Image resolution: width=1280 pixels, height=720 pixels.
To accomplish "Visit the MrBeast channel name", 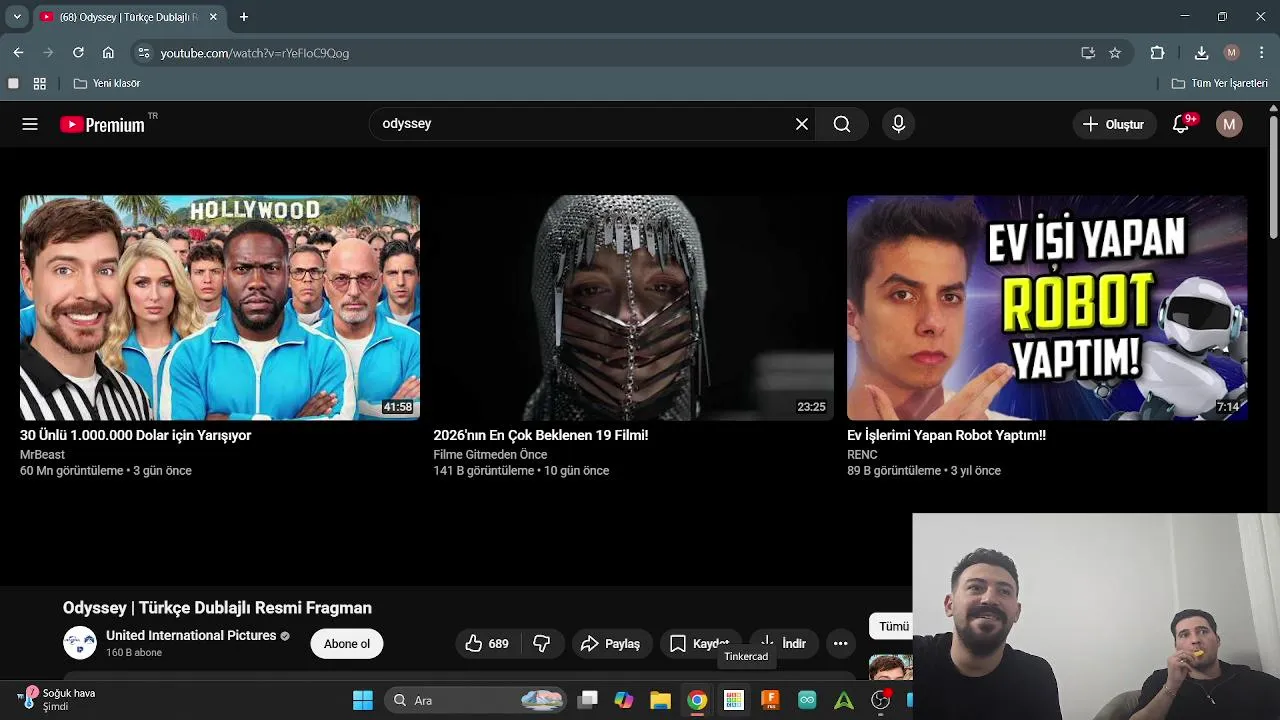I will click(42, 454).
